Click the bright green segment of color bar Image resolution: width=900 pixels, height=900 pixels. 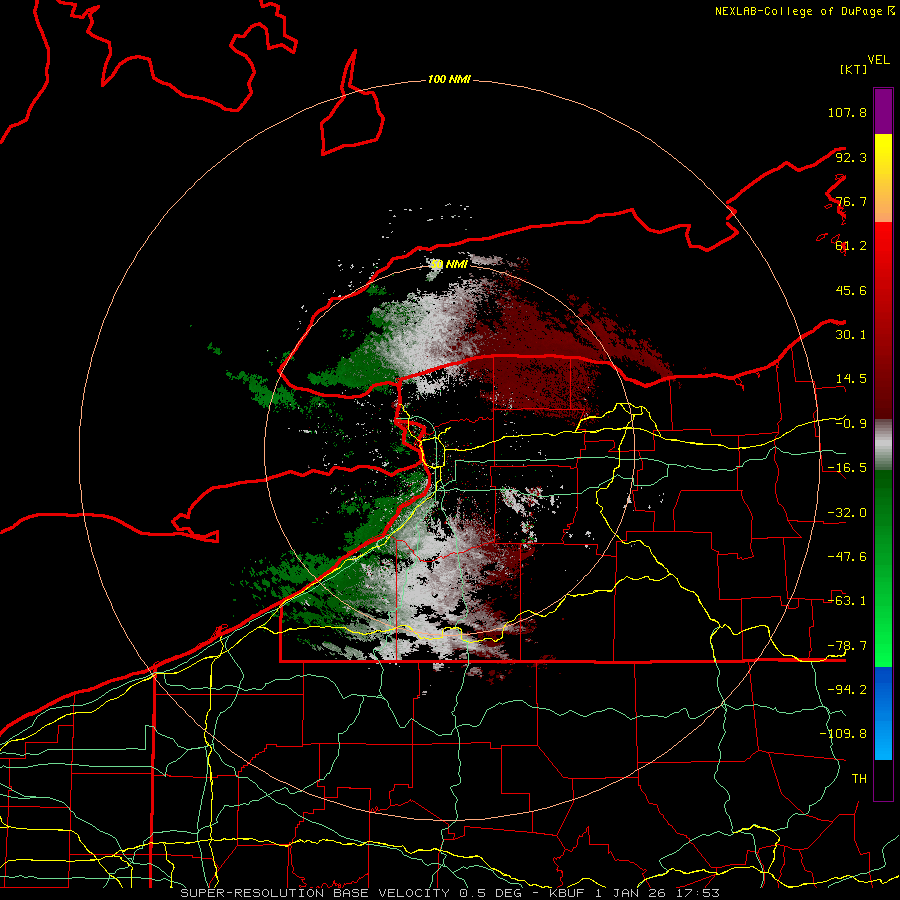[x=883, y=568]
